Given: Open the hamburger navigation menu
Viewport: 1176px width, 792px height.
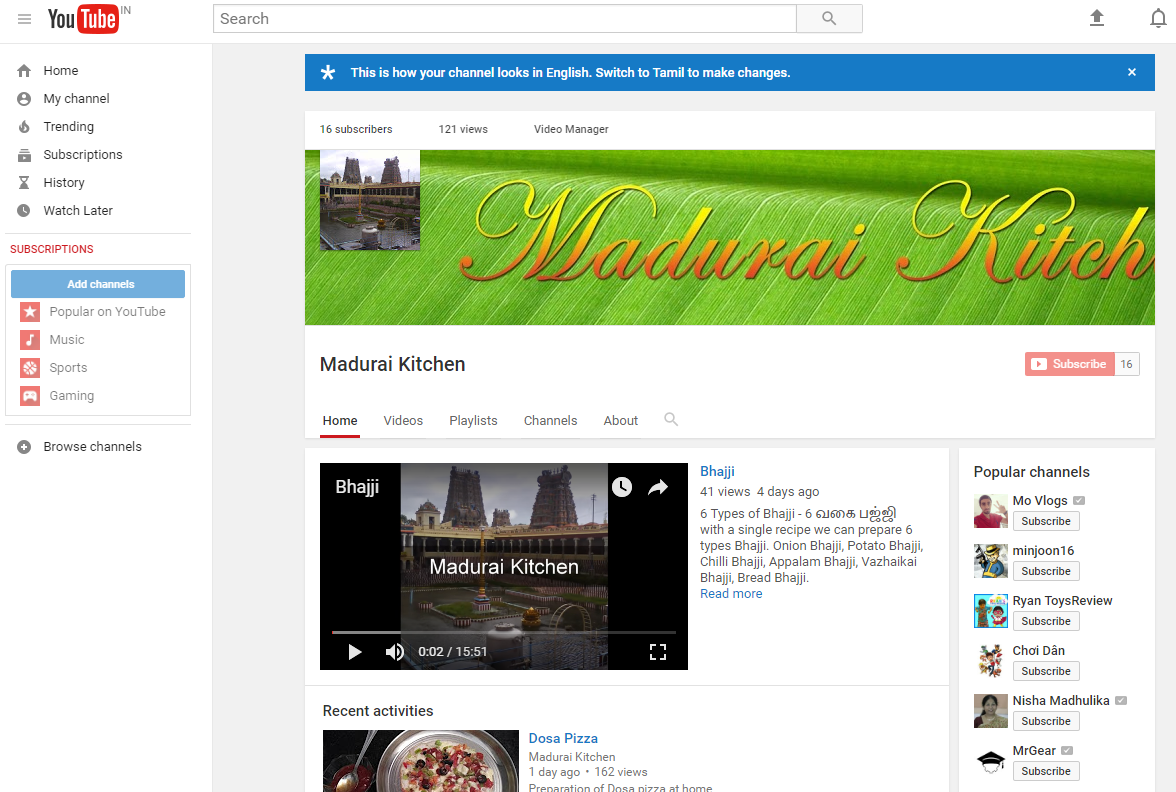Looking at the screenshot, I should click(x=24, y=17).
